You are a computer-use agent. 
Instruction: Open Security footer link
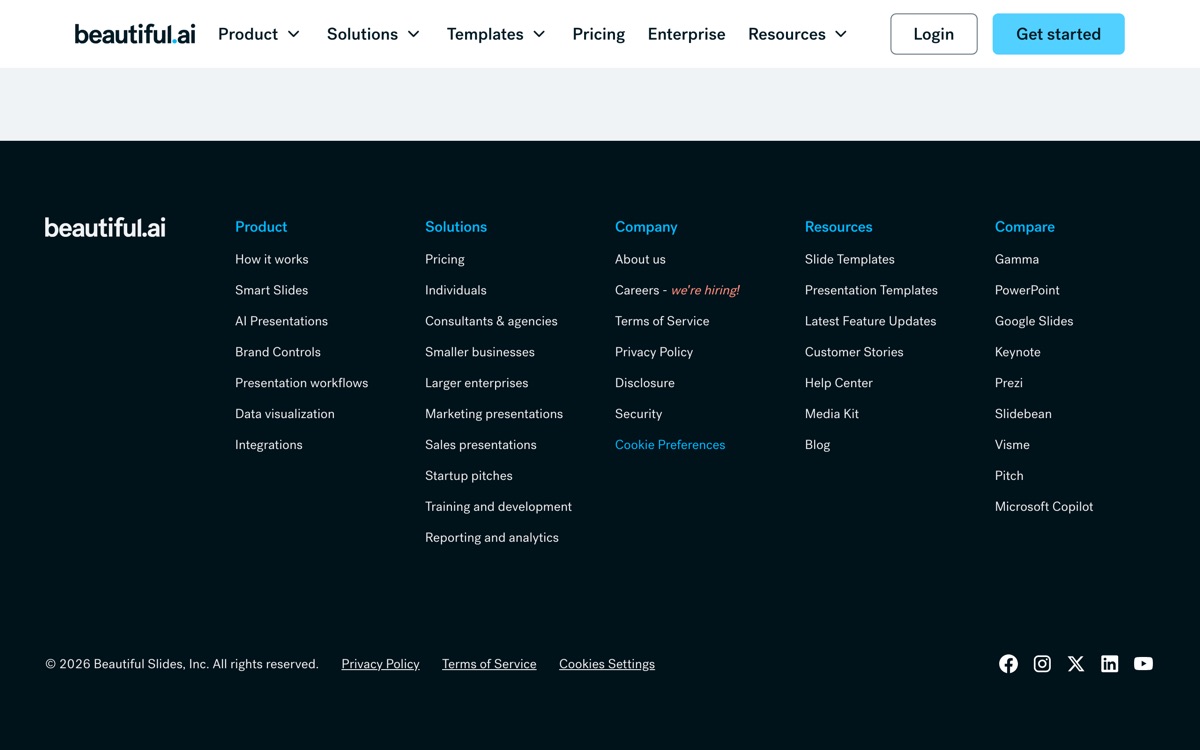[x=639, y=414]
